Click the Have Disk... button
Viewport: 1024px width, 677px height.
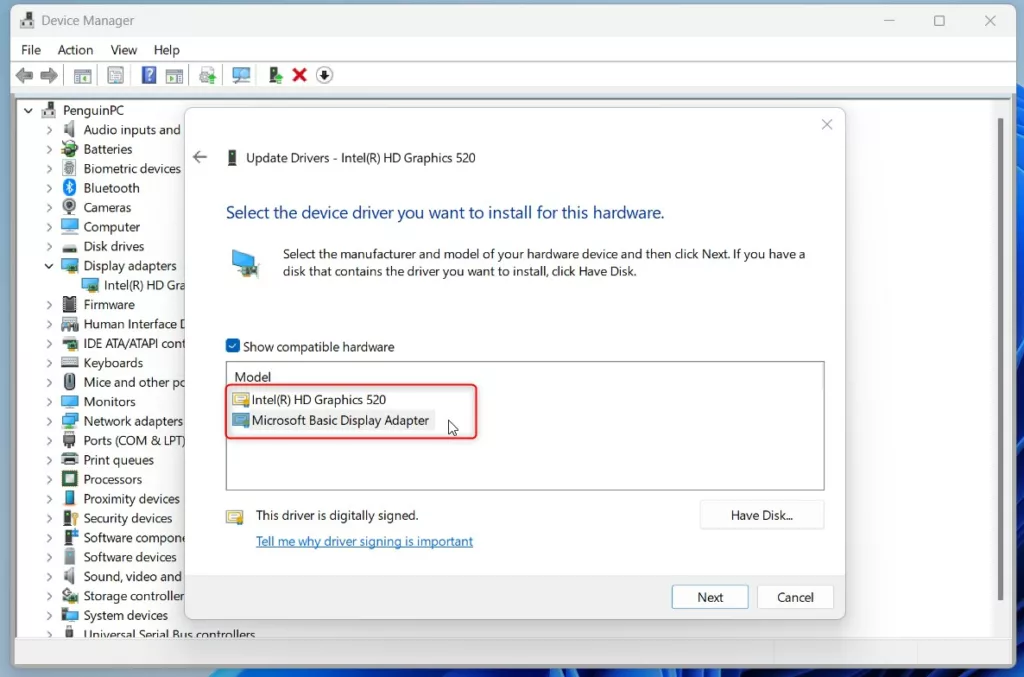[761, 515]
